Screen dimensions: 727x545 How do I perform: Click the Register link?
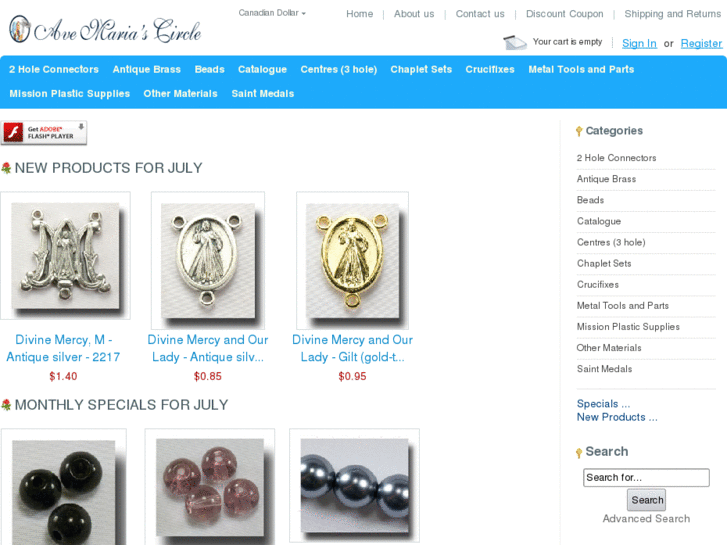point(701,43)
